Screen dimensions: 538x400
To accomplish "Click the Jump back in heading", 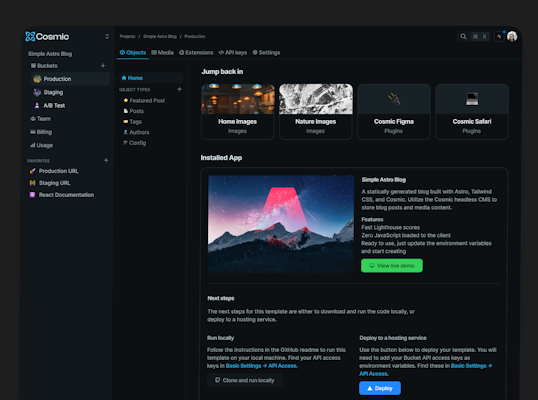I will [222, 71].
